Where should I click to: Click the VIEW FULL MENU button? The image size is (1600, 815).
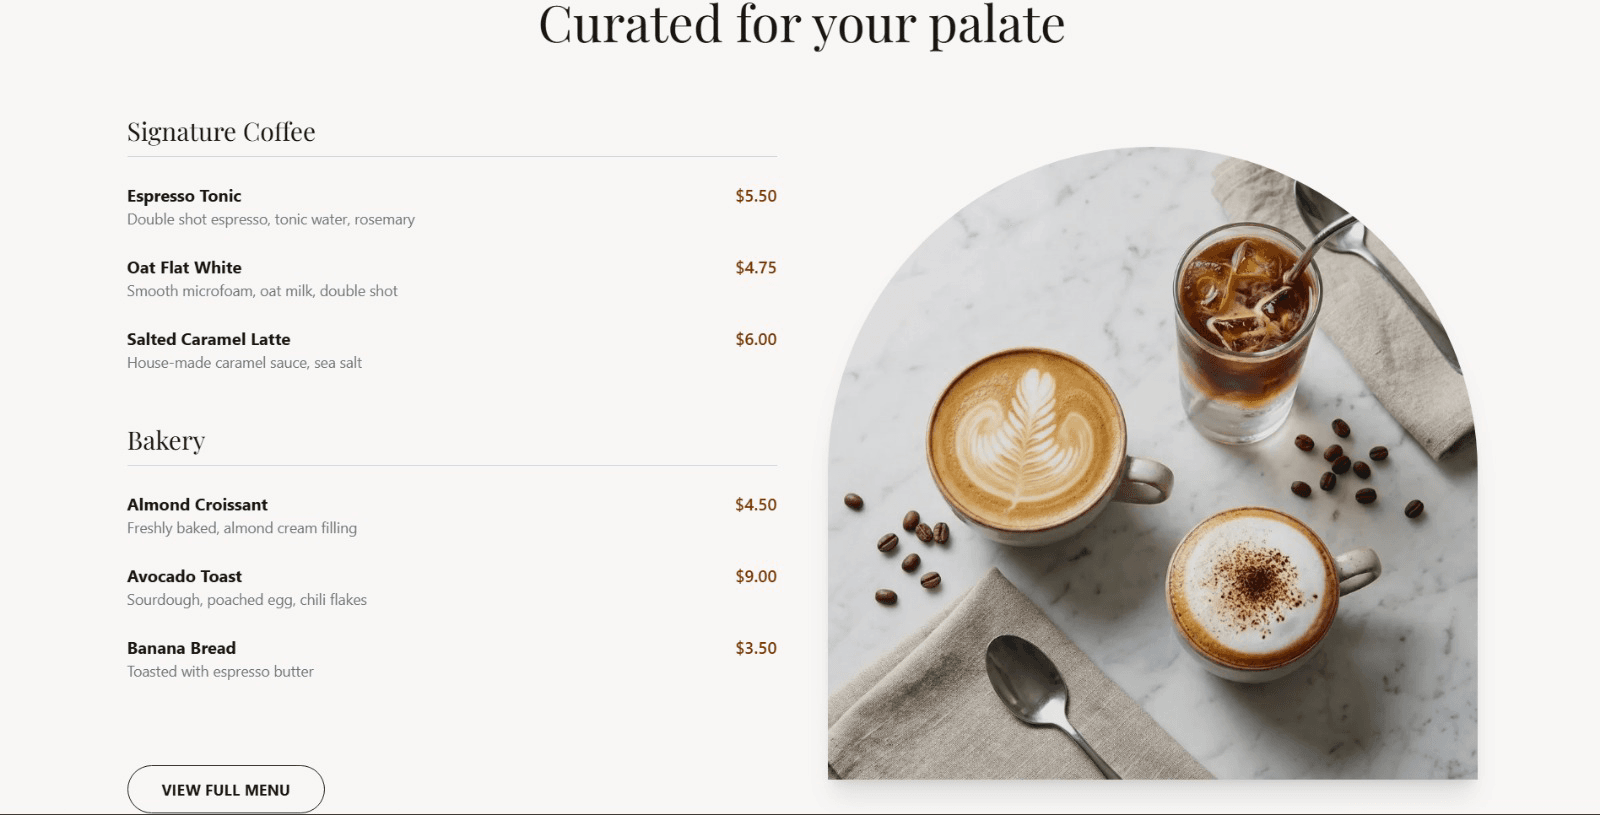point(226,789)
